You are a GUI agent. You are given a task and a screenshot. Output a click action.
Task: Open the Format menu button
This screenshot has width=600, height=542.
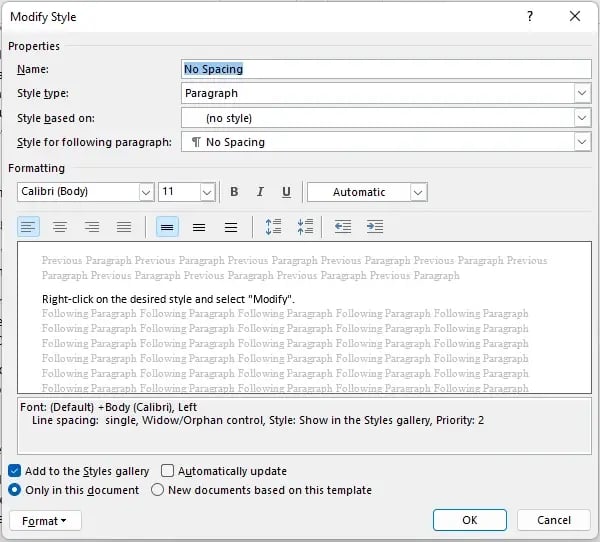tap(45, 520)
